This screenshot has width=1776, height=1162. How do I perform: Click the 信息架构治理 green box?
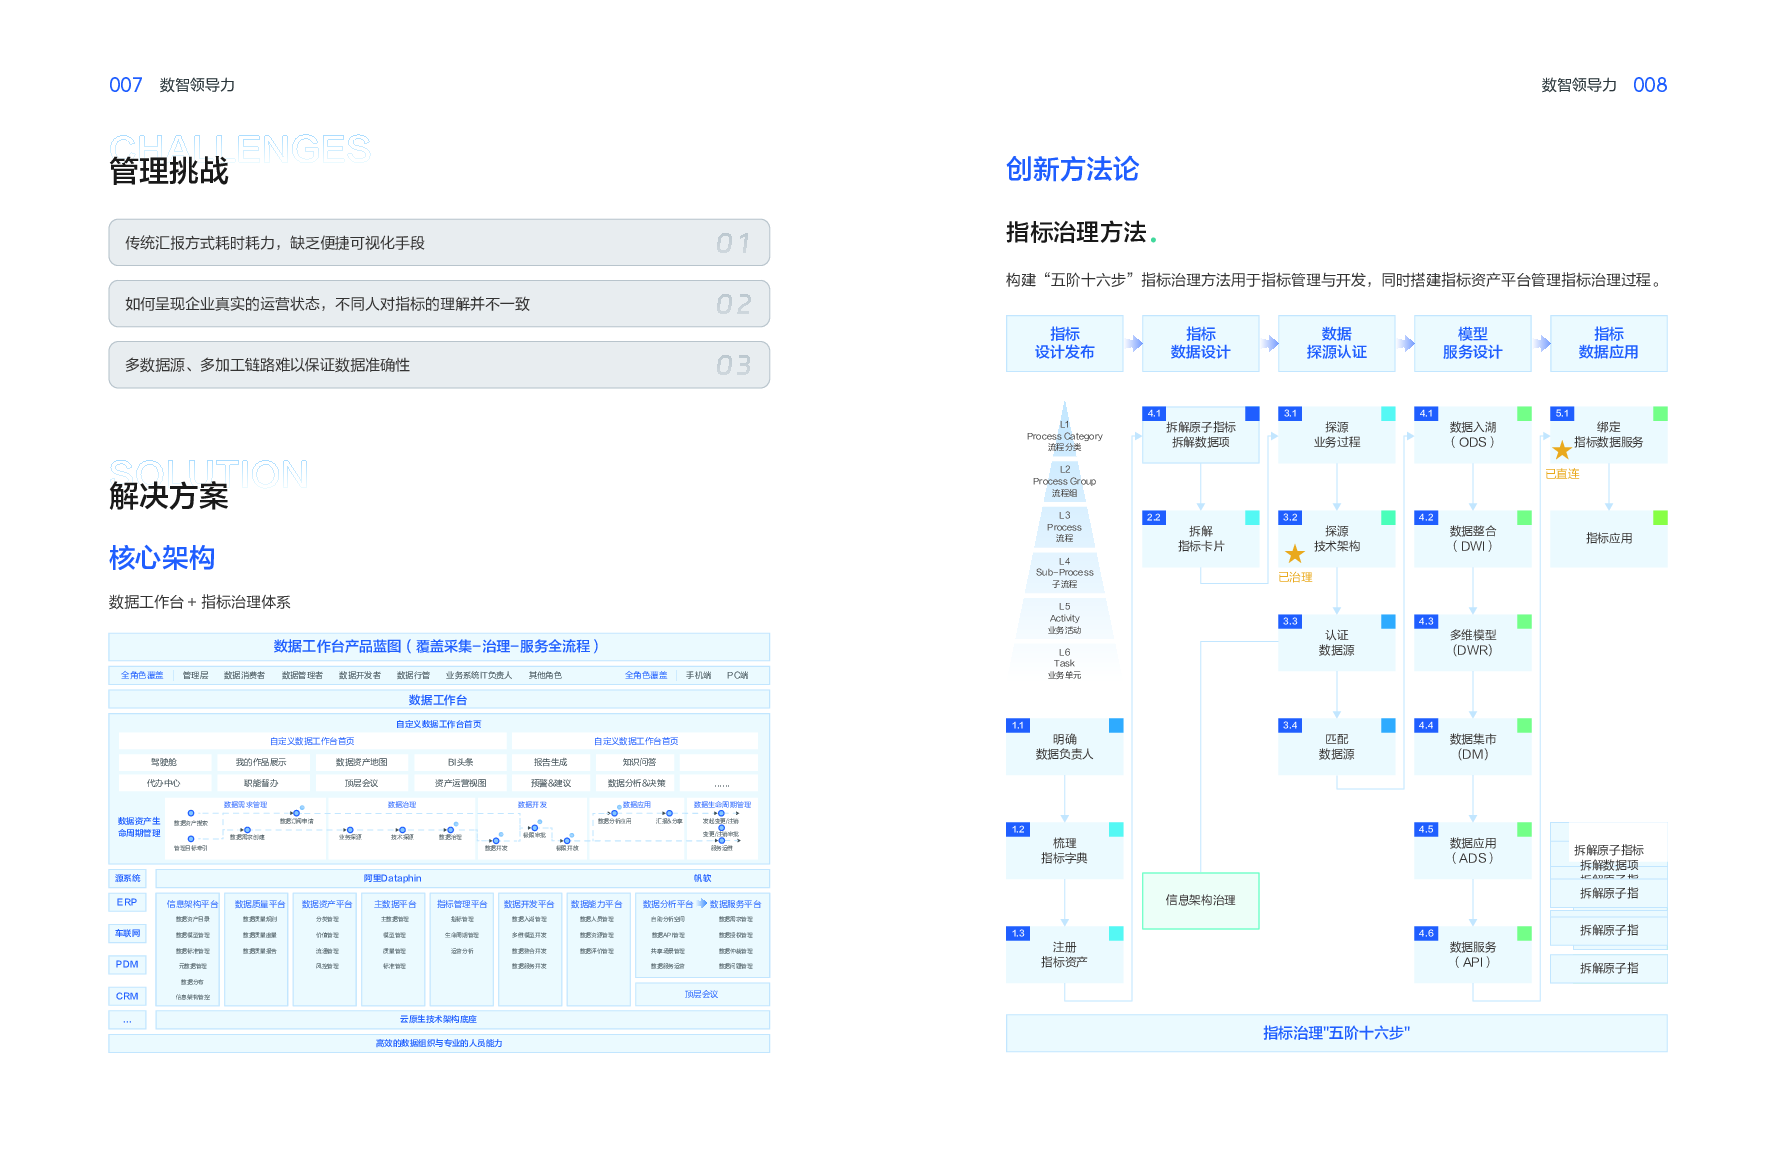1201,900
